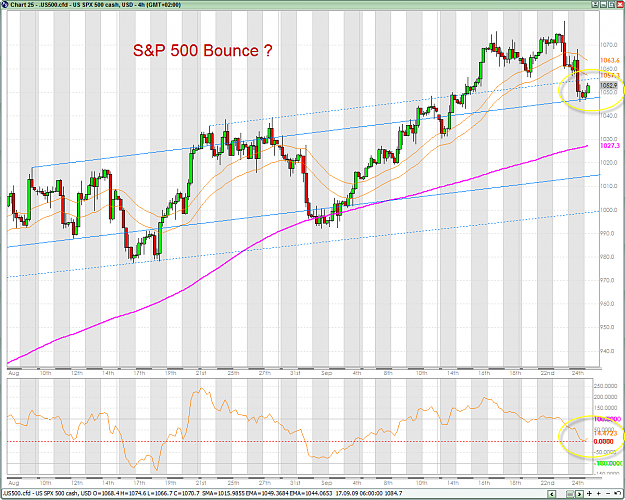
Task: Click the current price label 1052.9
Action: 609,85
